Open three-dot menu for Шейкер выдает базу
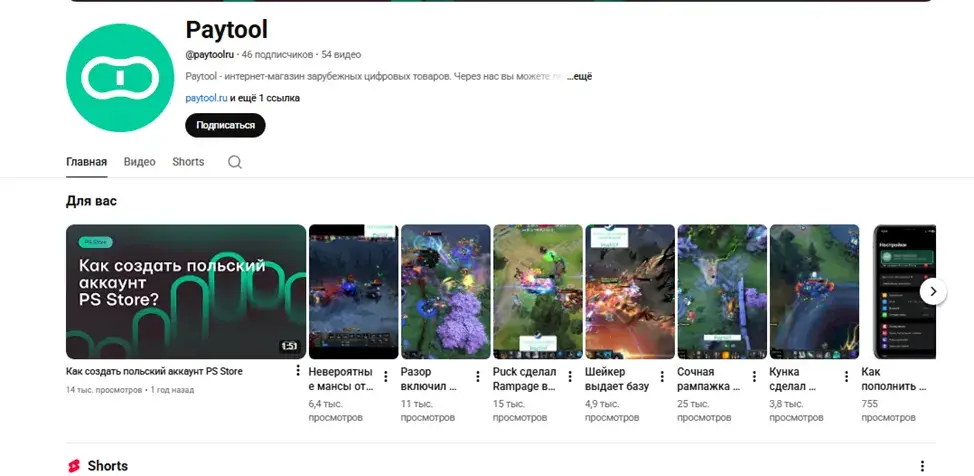This screenshot has height=476, width=974. 662,377
